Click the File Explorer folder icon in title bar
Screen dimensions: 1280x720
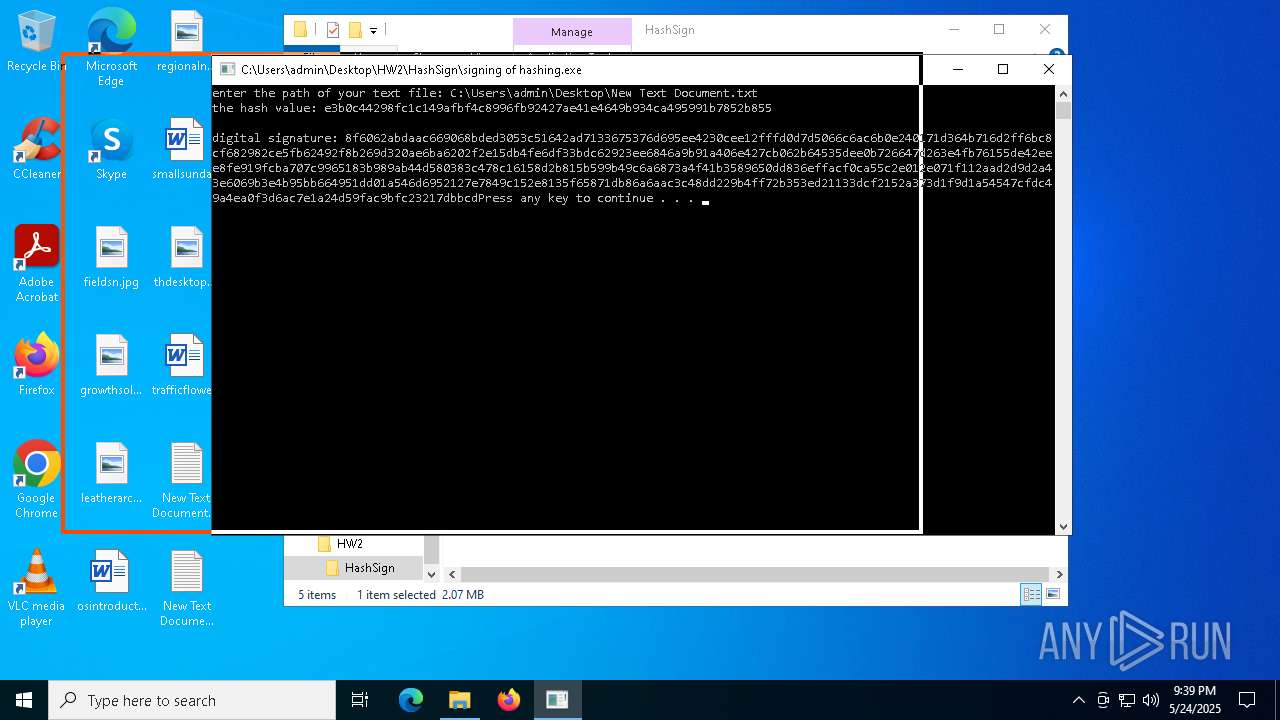click(300, 30)
